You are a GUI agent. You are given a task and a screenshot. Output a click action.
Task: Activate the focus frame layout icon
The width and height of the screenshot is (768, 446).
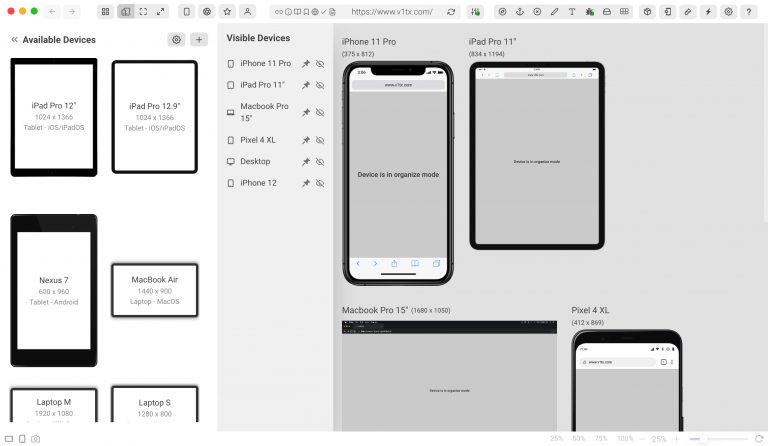[143, 12]
